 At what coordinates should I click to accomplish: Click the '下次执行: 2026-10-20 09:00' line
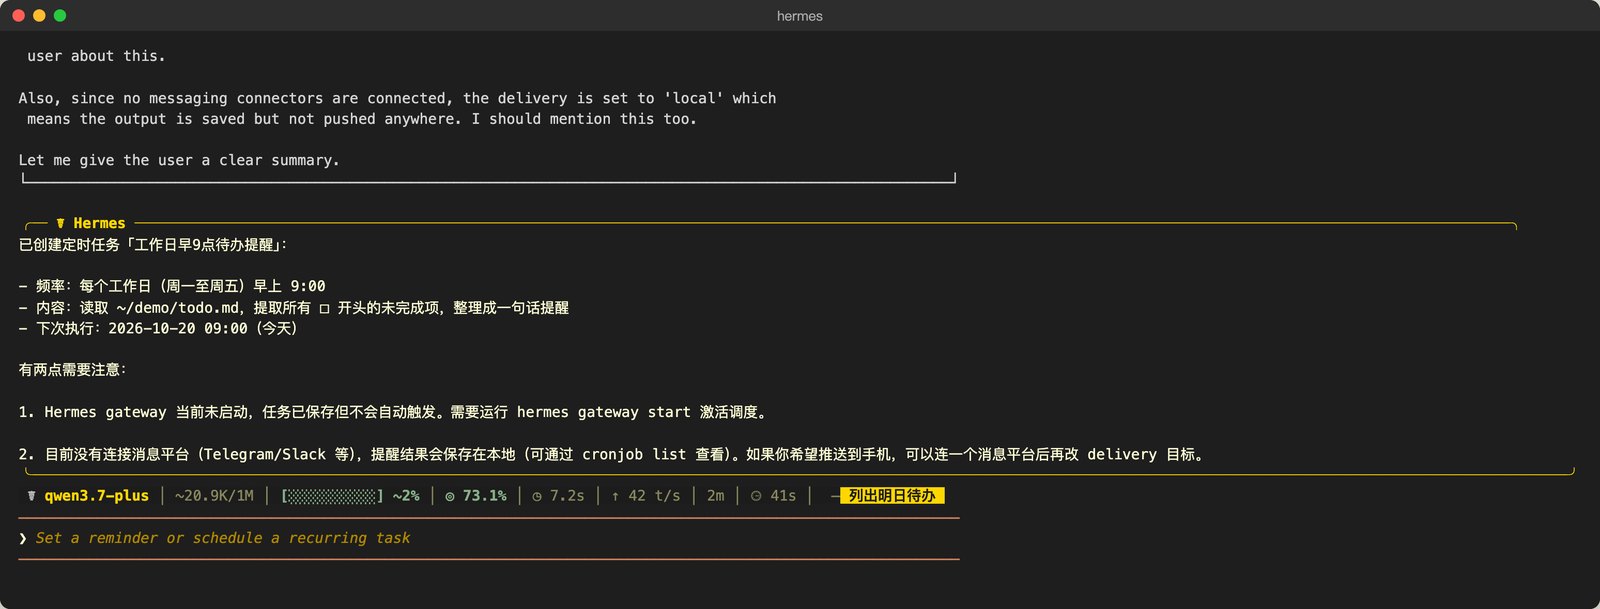[x=158, y=328]
